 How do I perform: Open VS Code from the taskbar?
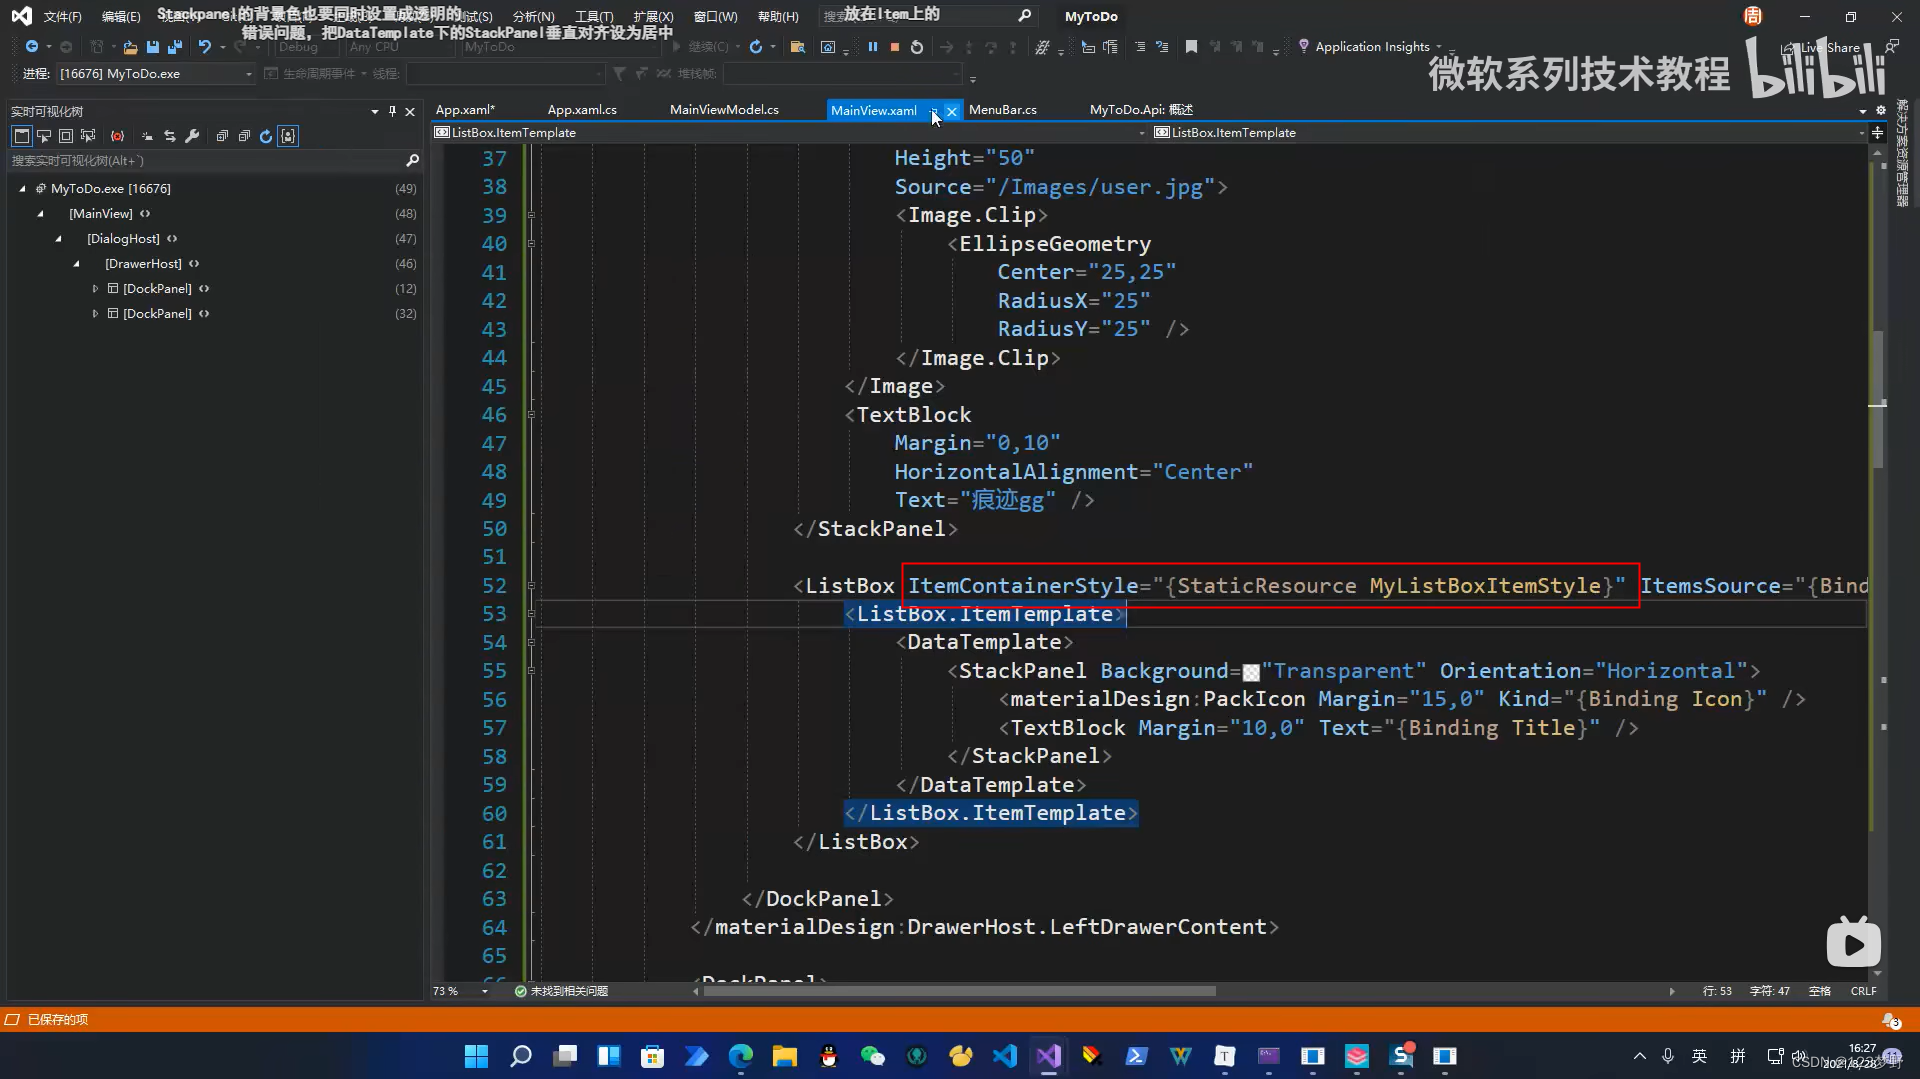(x=1005, y=1056)
